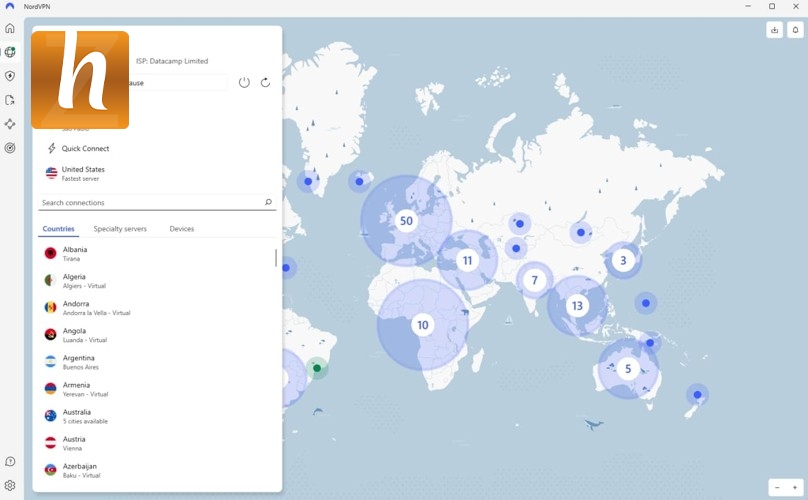Click the disconnect power icon
Screen dimensions: 808x500
pyautogui.click(x=244, y=82)
